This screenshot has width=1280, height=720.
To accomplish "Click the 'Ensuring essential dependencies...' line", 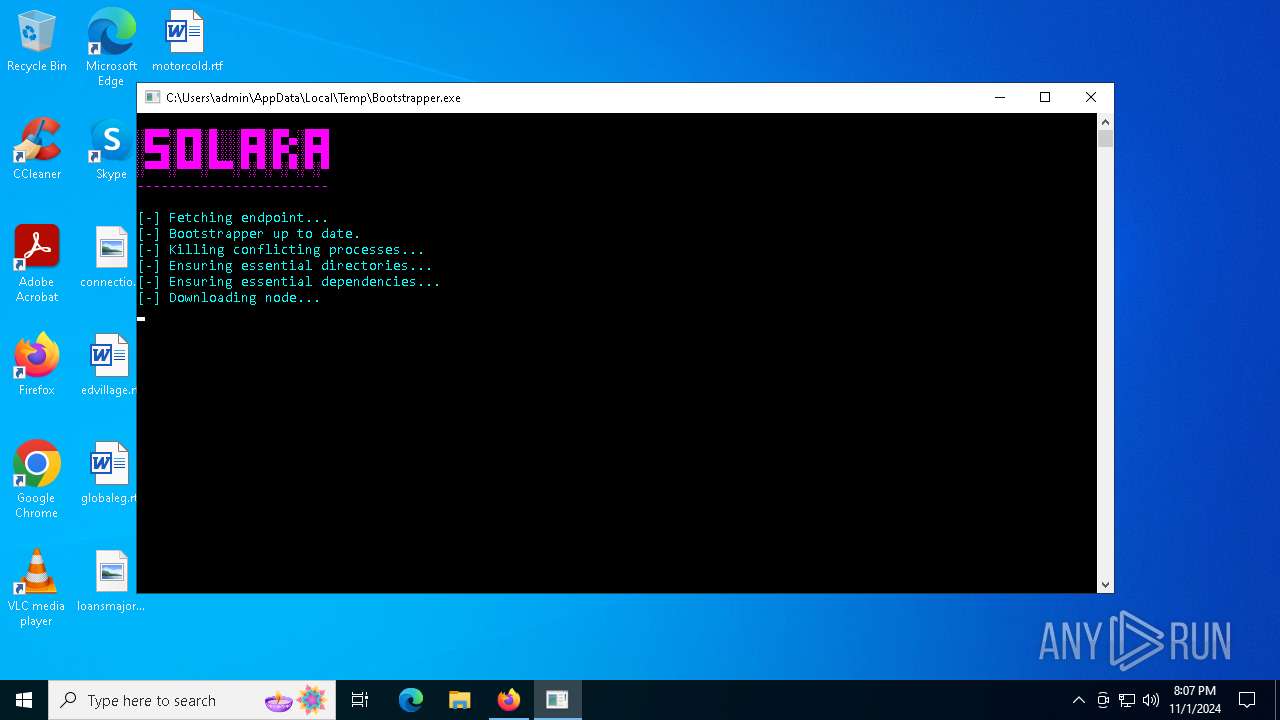I will [289, 281].
